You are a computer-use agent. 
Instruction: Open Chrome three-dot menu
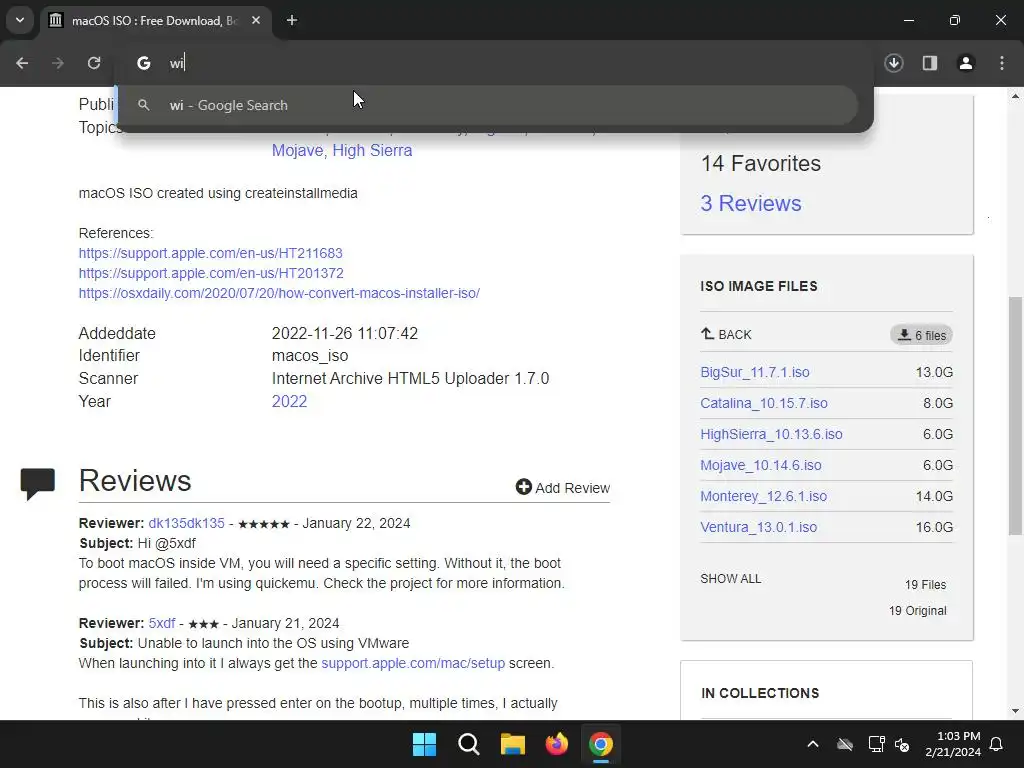1002,63
